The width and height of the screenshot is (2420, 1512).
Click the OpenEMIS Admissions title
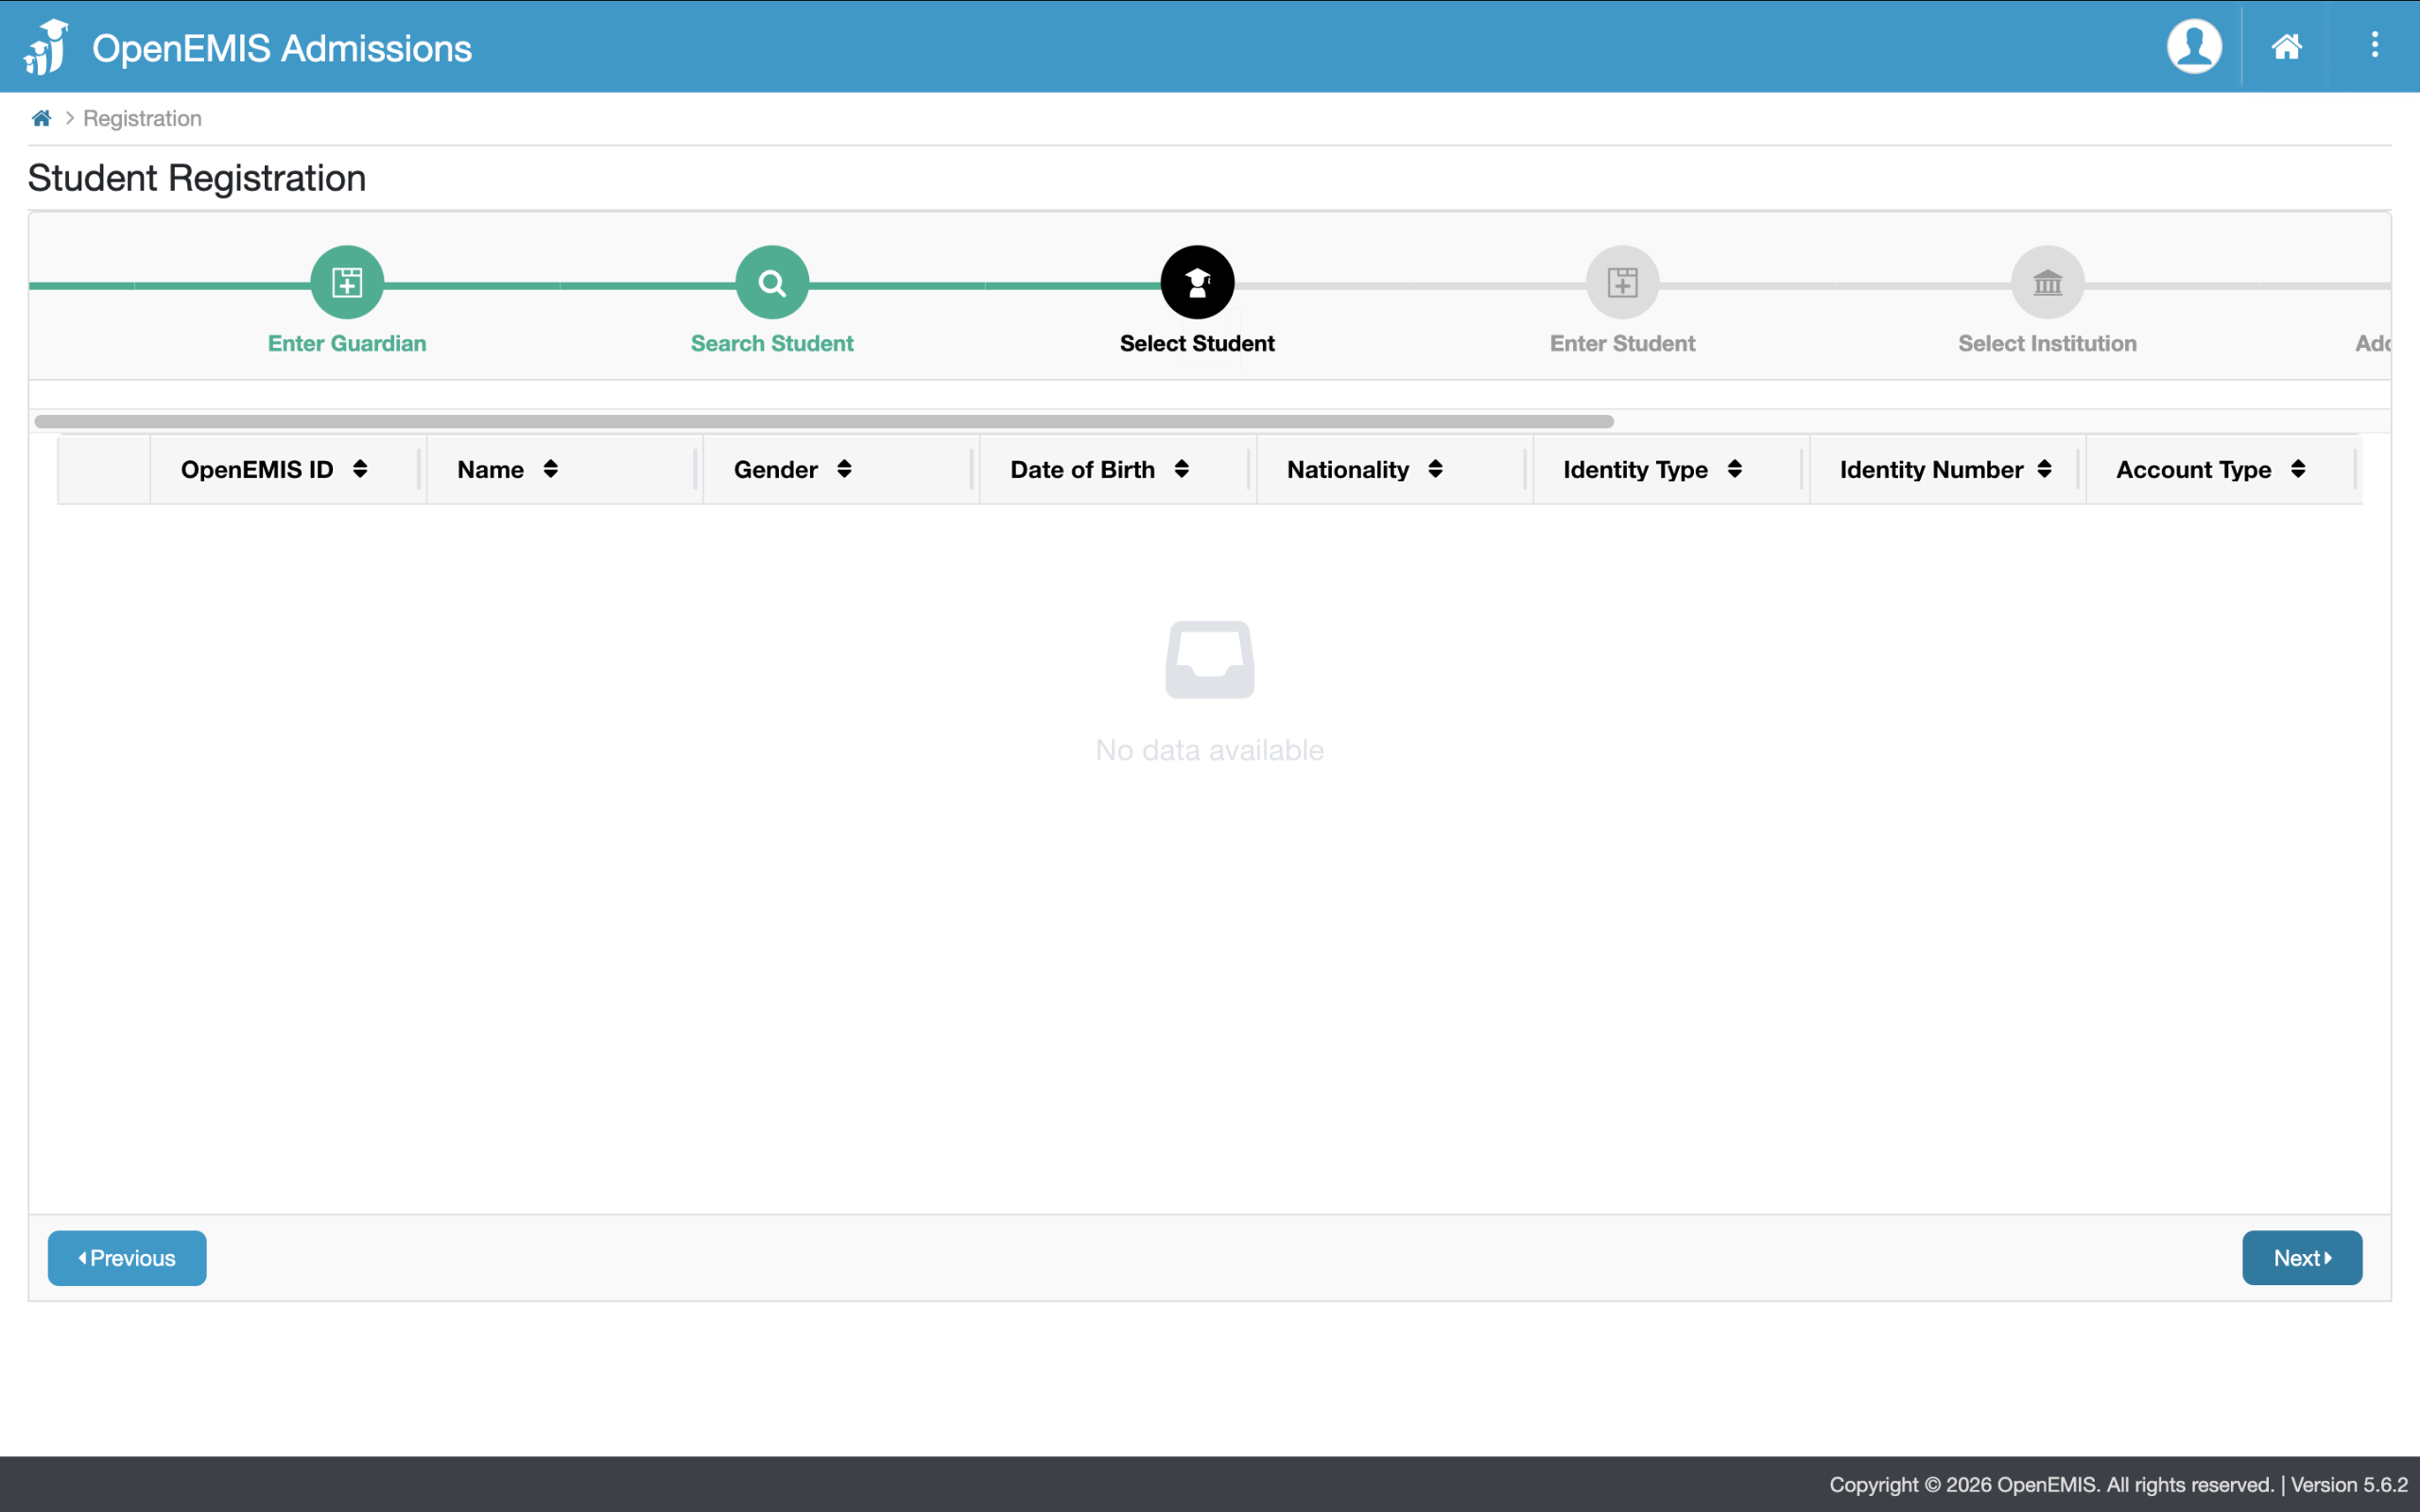point(282,48)
